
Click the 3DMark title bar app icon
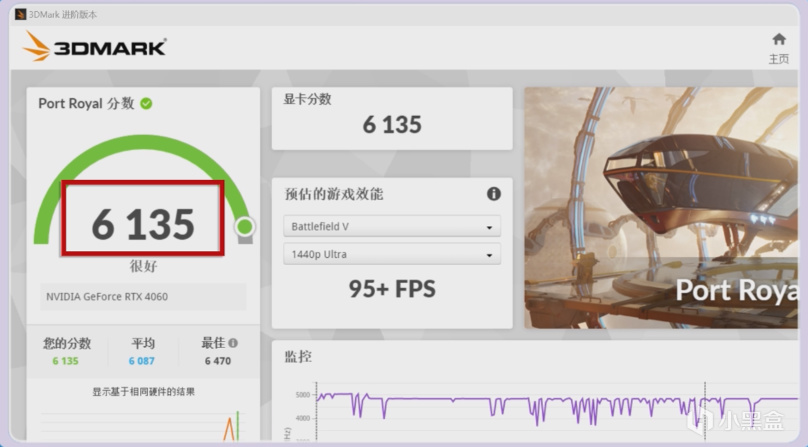[x=20, y=14]
